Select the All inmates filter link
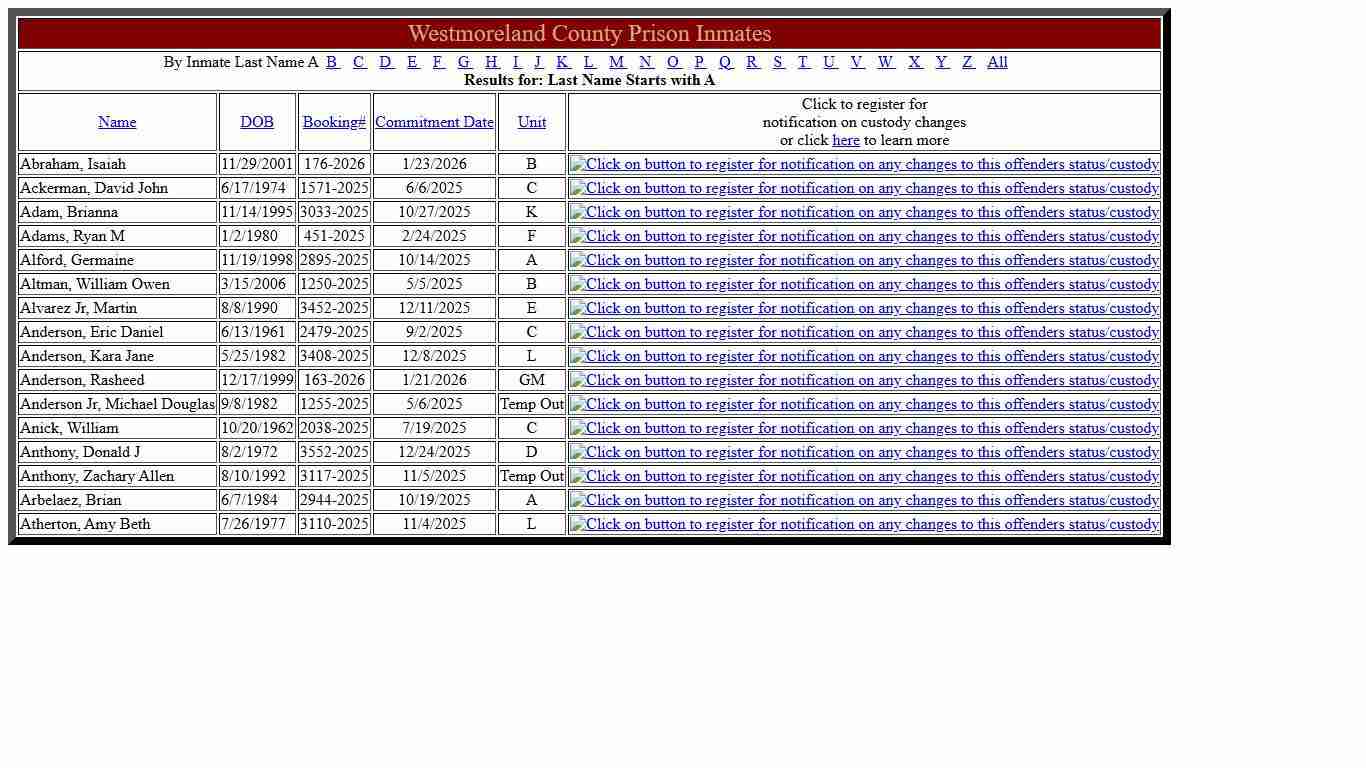The image size is (1366, 768). 997,62
